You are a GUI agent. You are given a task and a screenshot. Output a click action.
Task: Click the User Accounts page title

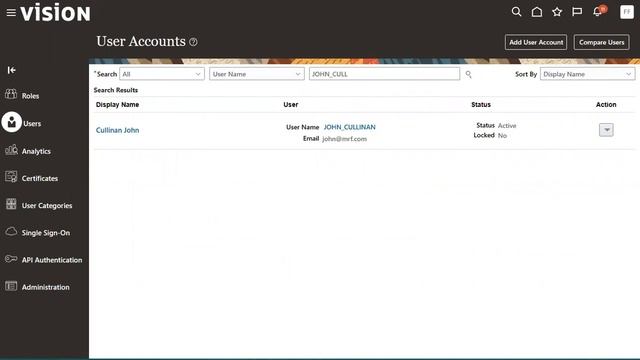pyautogui.click(x=141, y=41)
